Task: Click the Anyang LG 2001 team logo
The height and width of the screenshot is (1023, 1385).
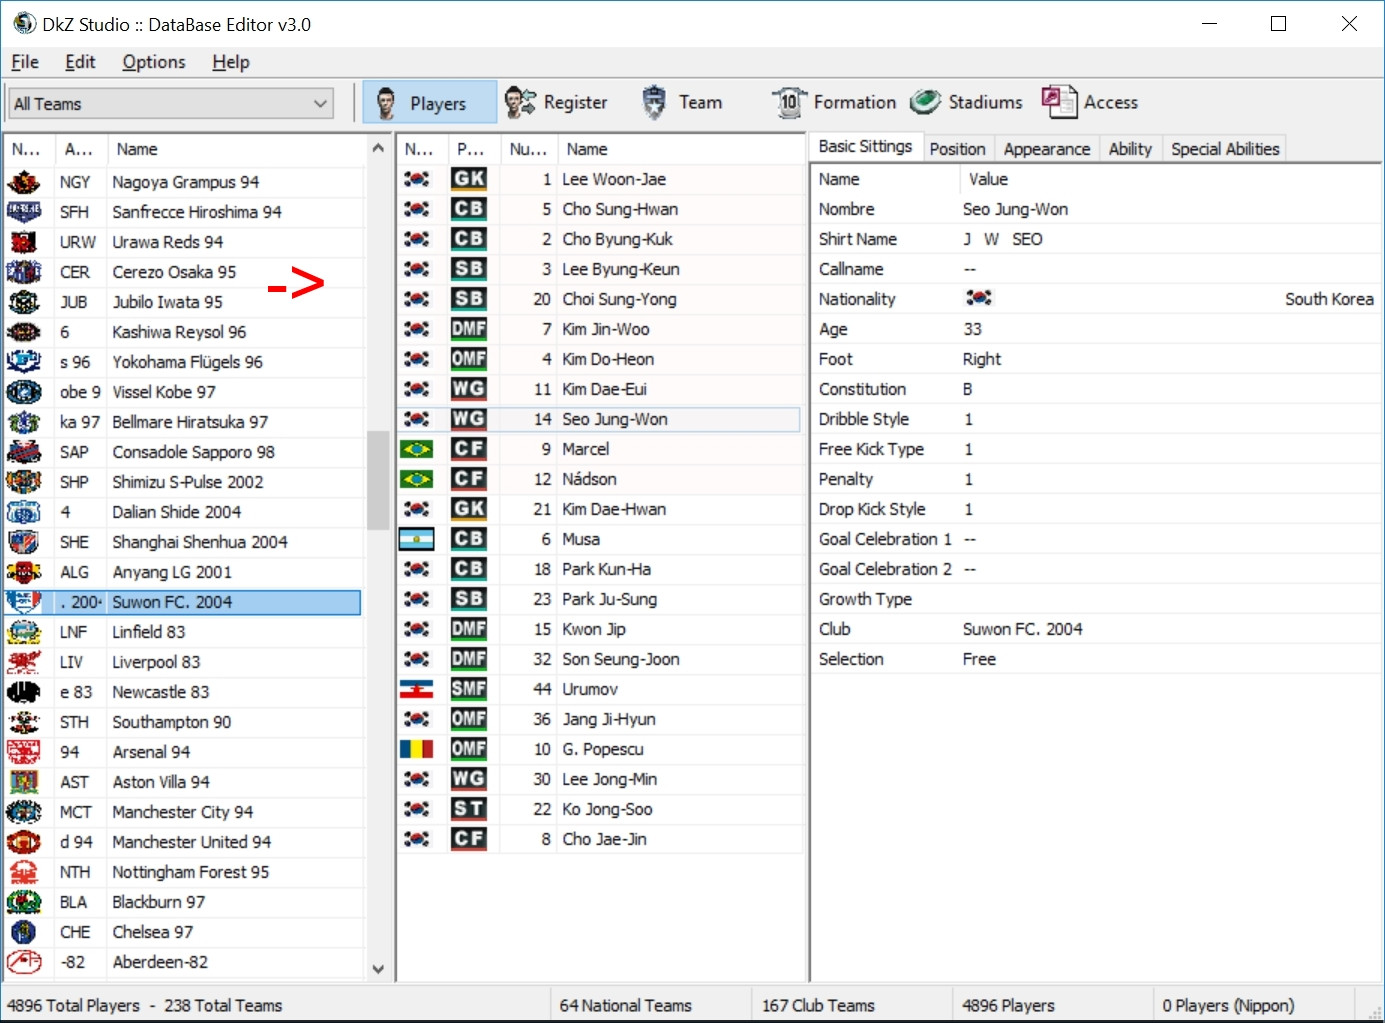Action: pos(24,572)
